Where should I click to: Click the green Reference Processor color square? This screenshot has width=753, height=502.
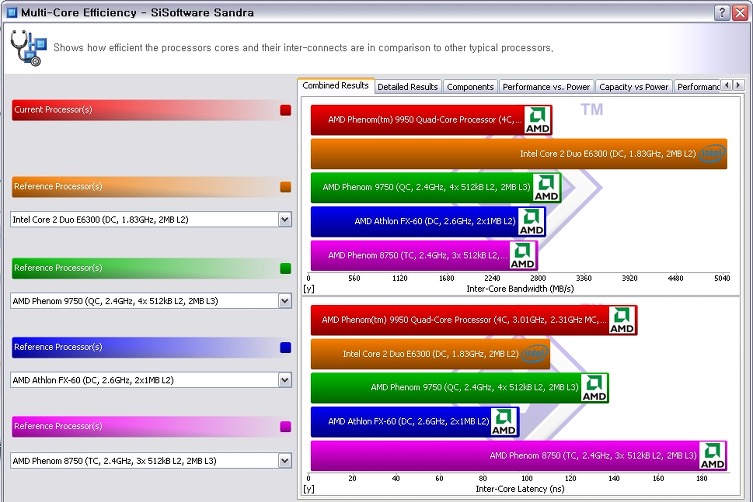pos(285,268)
